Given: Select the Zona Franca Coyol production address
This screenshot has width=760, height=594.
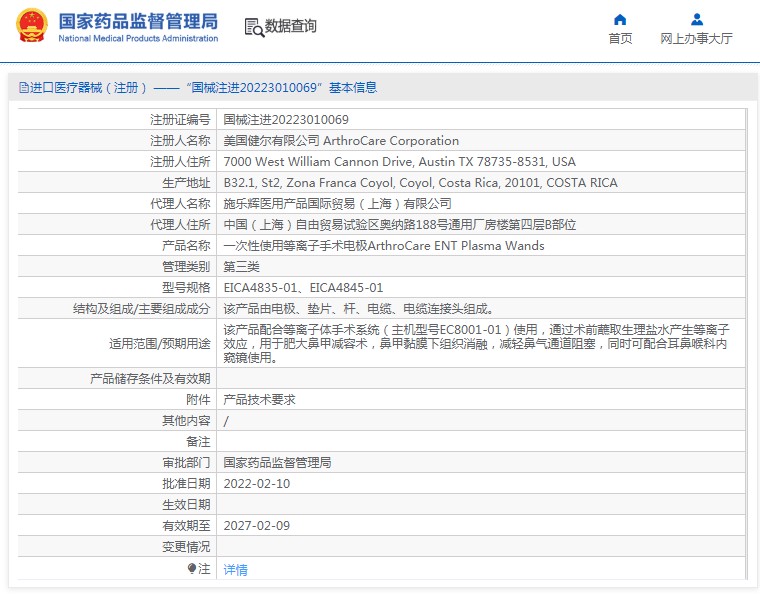Looking at the screenshot, I should (420, 183).
